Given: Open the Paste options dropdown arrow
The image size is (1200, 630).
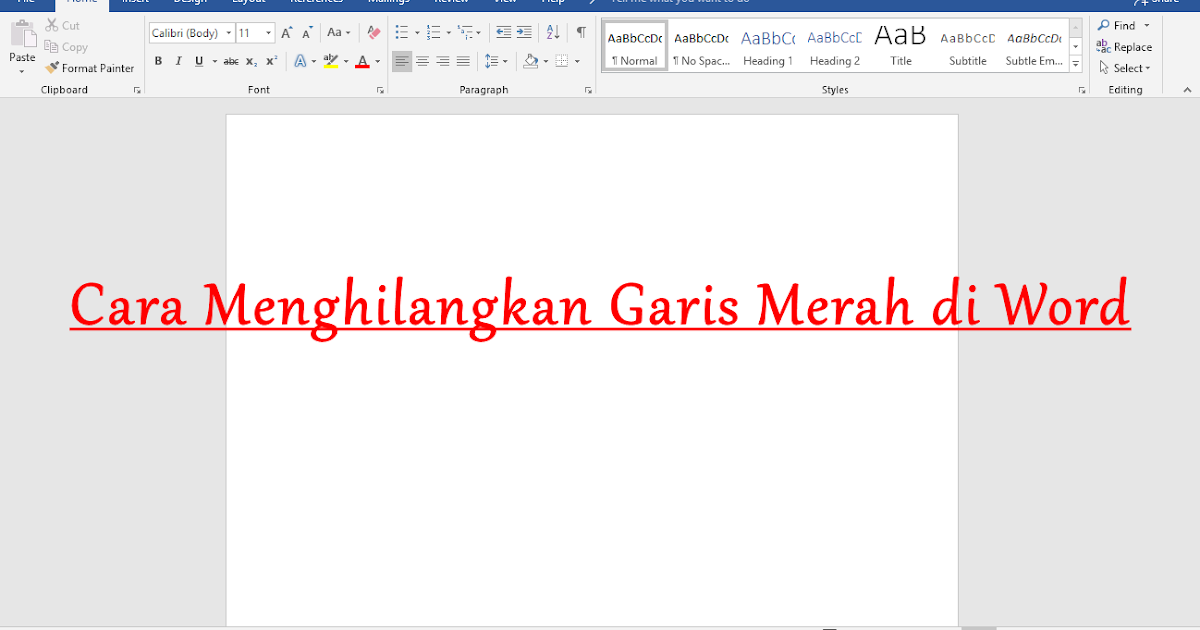Looking at the screenshot, I should [22, 71].
